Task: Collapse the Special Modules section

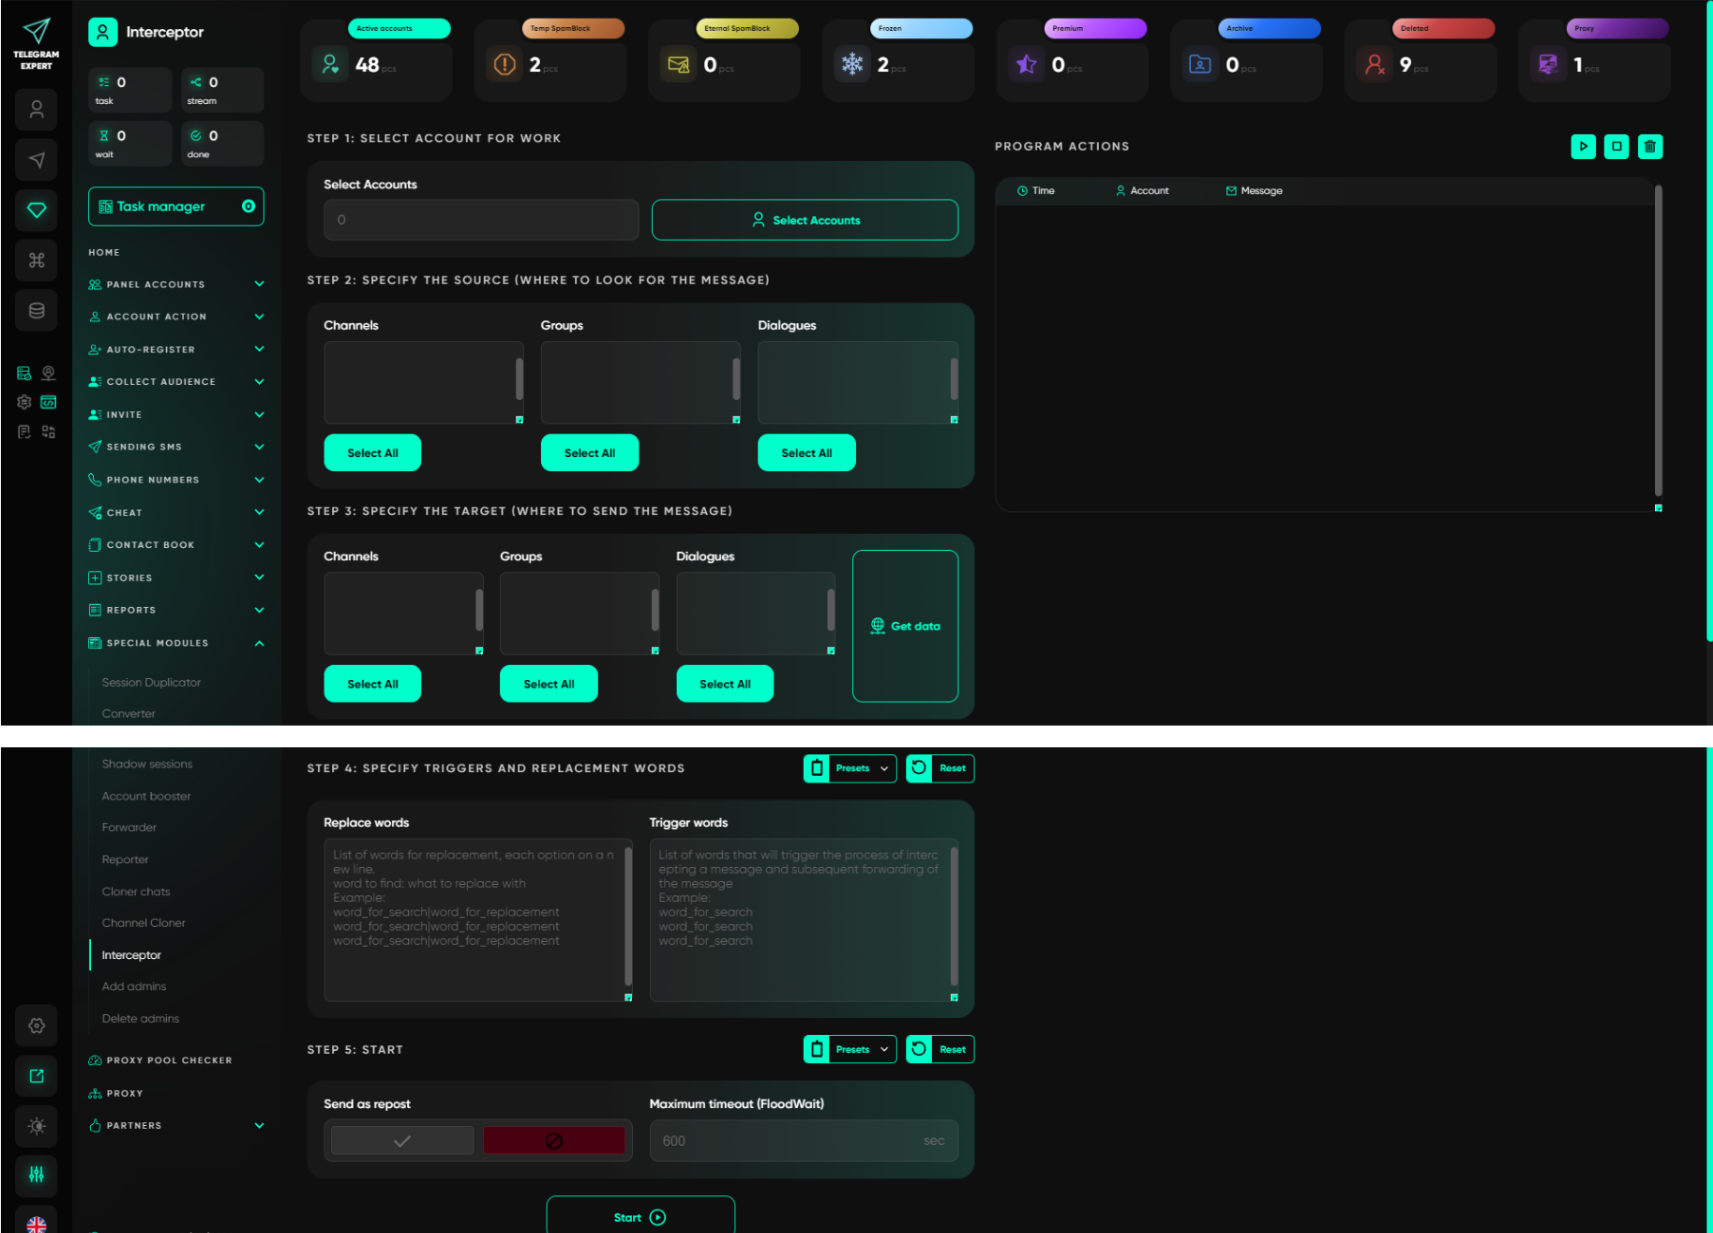Action: (x=176, y=643)
